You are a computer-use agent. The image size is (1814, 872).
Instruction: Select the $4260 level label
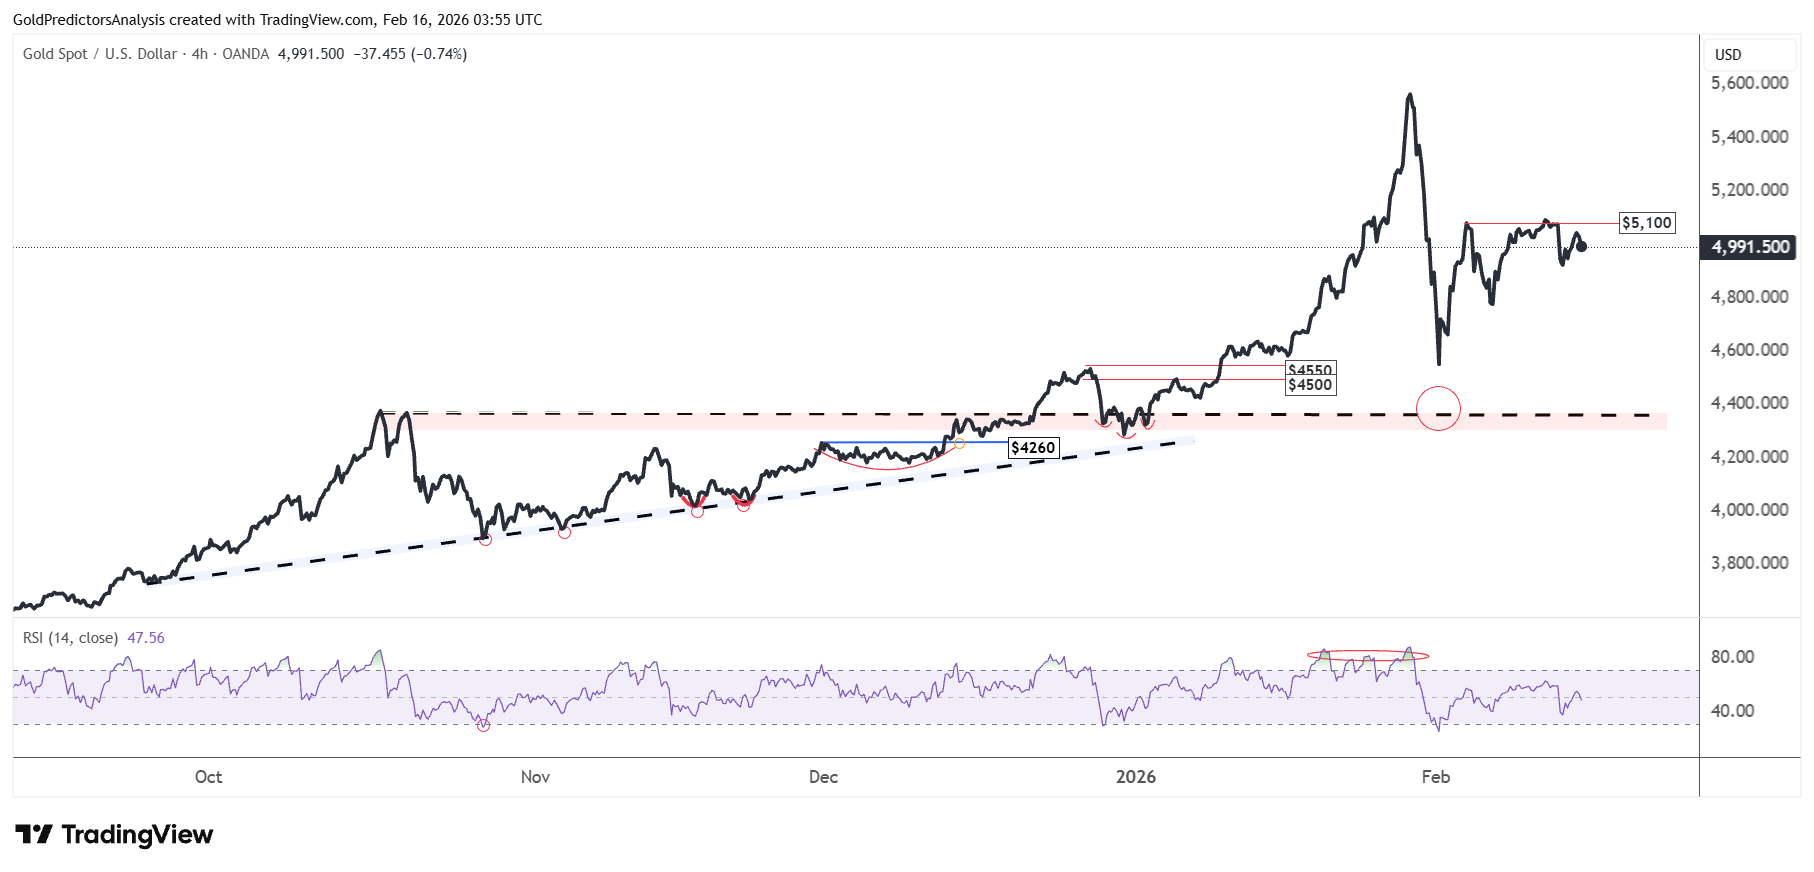(x=1033, y=447)
